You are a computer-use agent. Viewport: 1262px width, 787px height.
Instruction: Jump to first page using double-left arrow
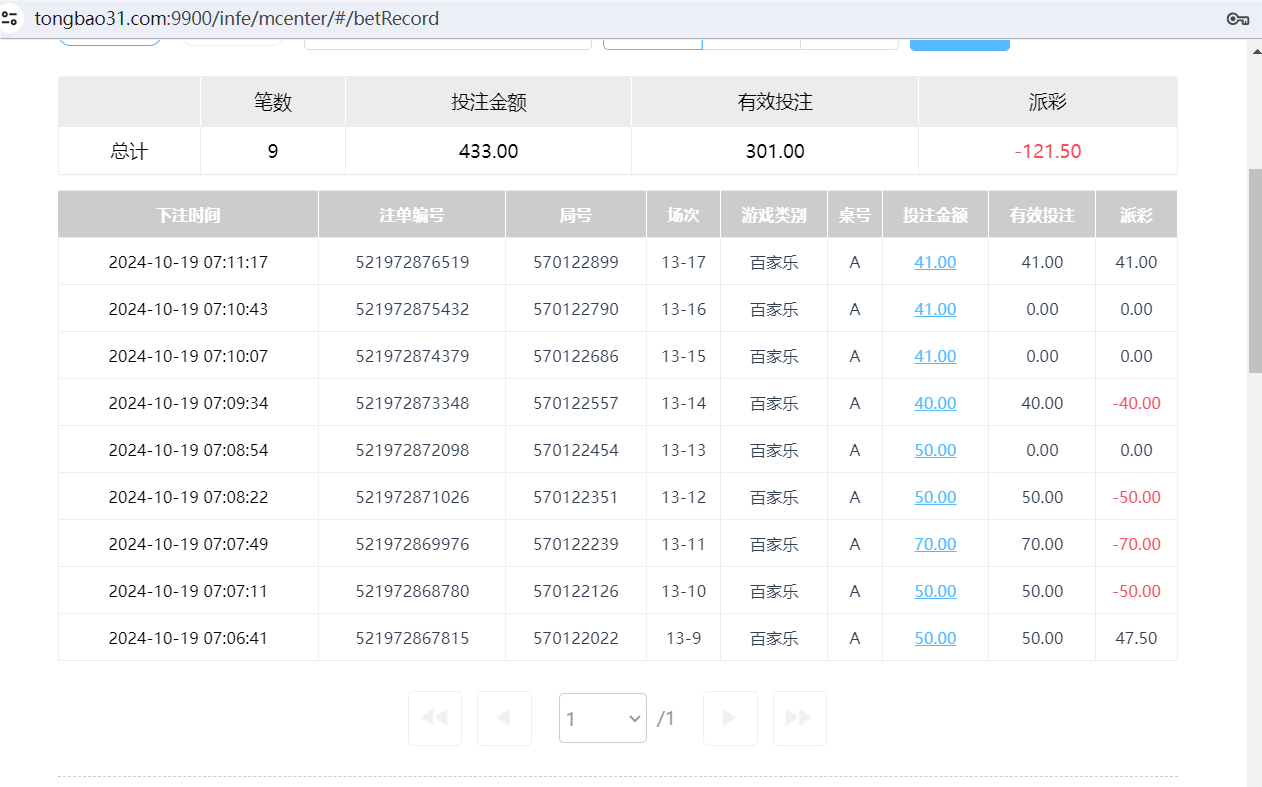pos(434,718)
